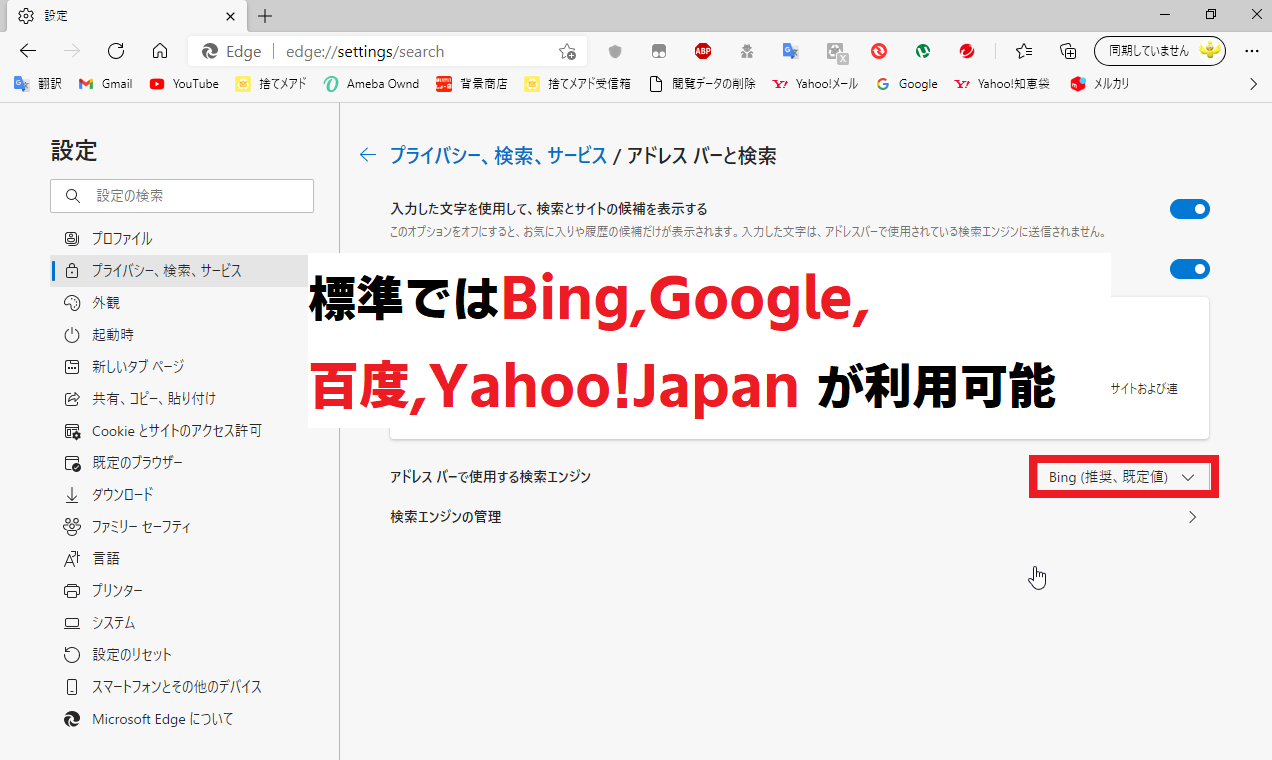Reload the current settings page
This screenshot has height=760, width=1272.
pos(116,51)
